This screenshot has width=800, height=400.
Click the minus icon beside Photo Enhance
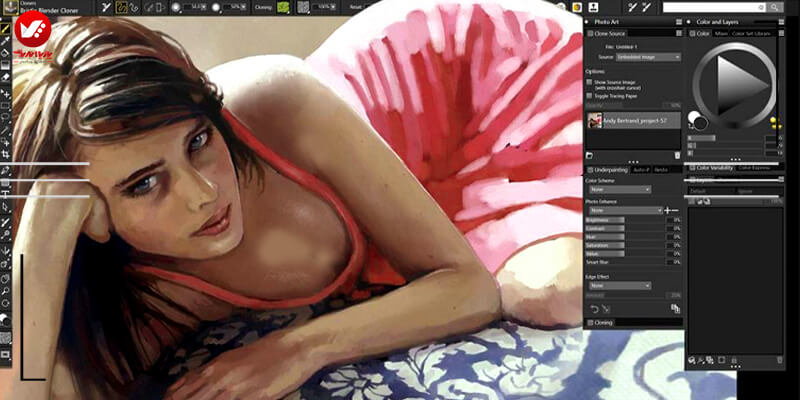676,210
